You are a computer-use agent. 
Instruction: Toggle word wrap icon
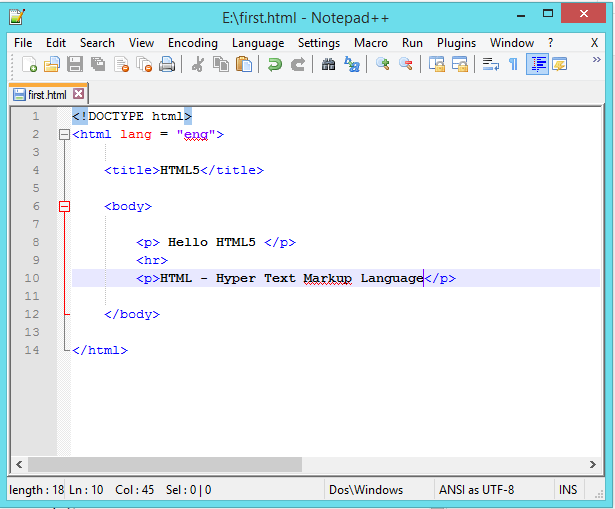click(490, 64)
